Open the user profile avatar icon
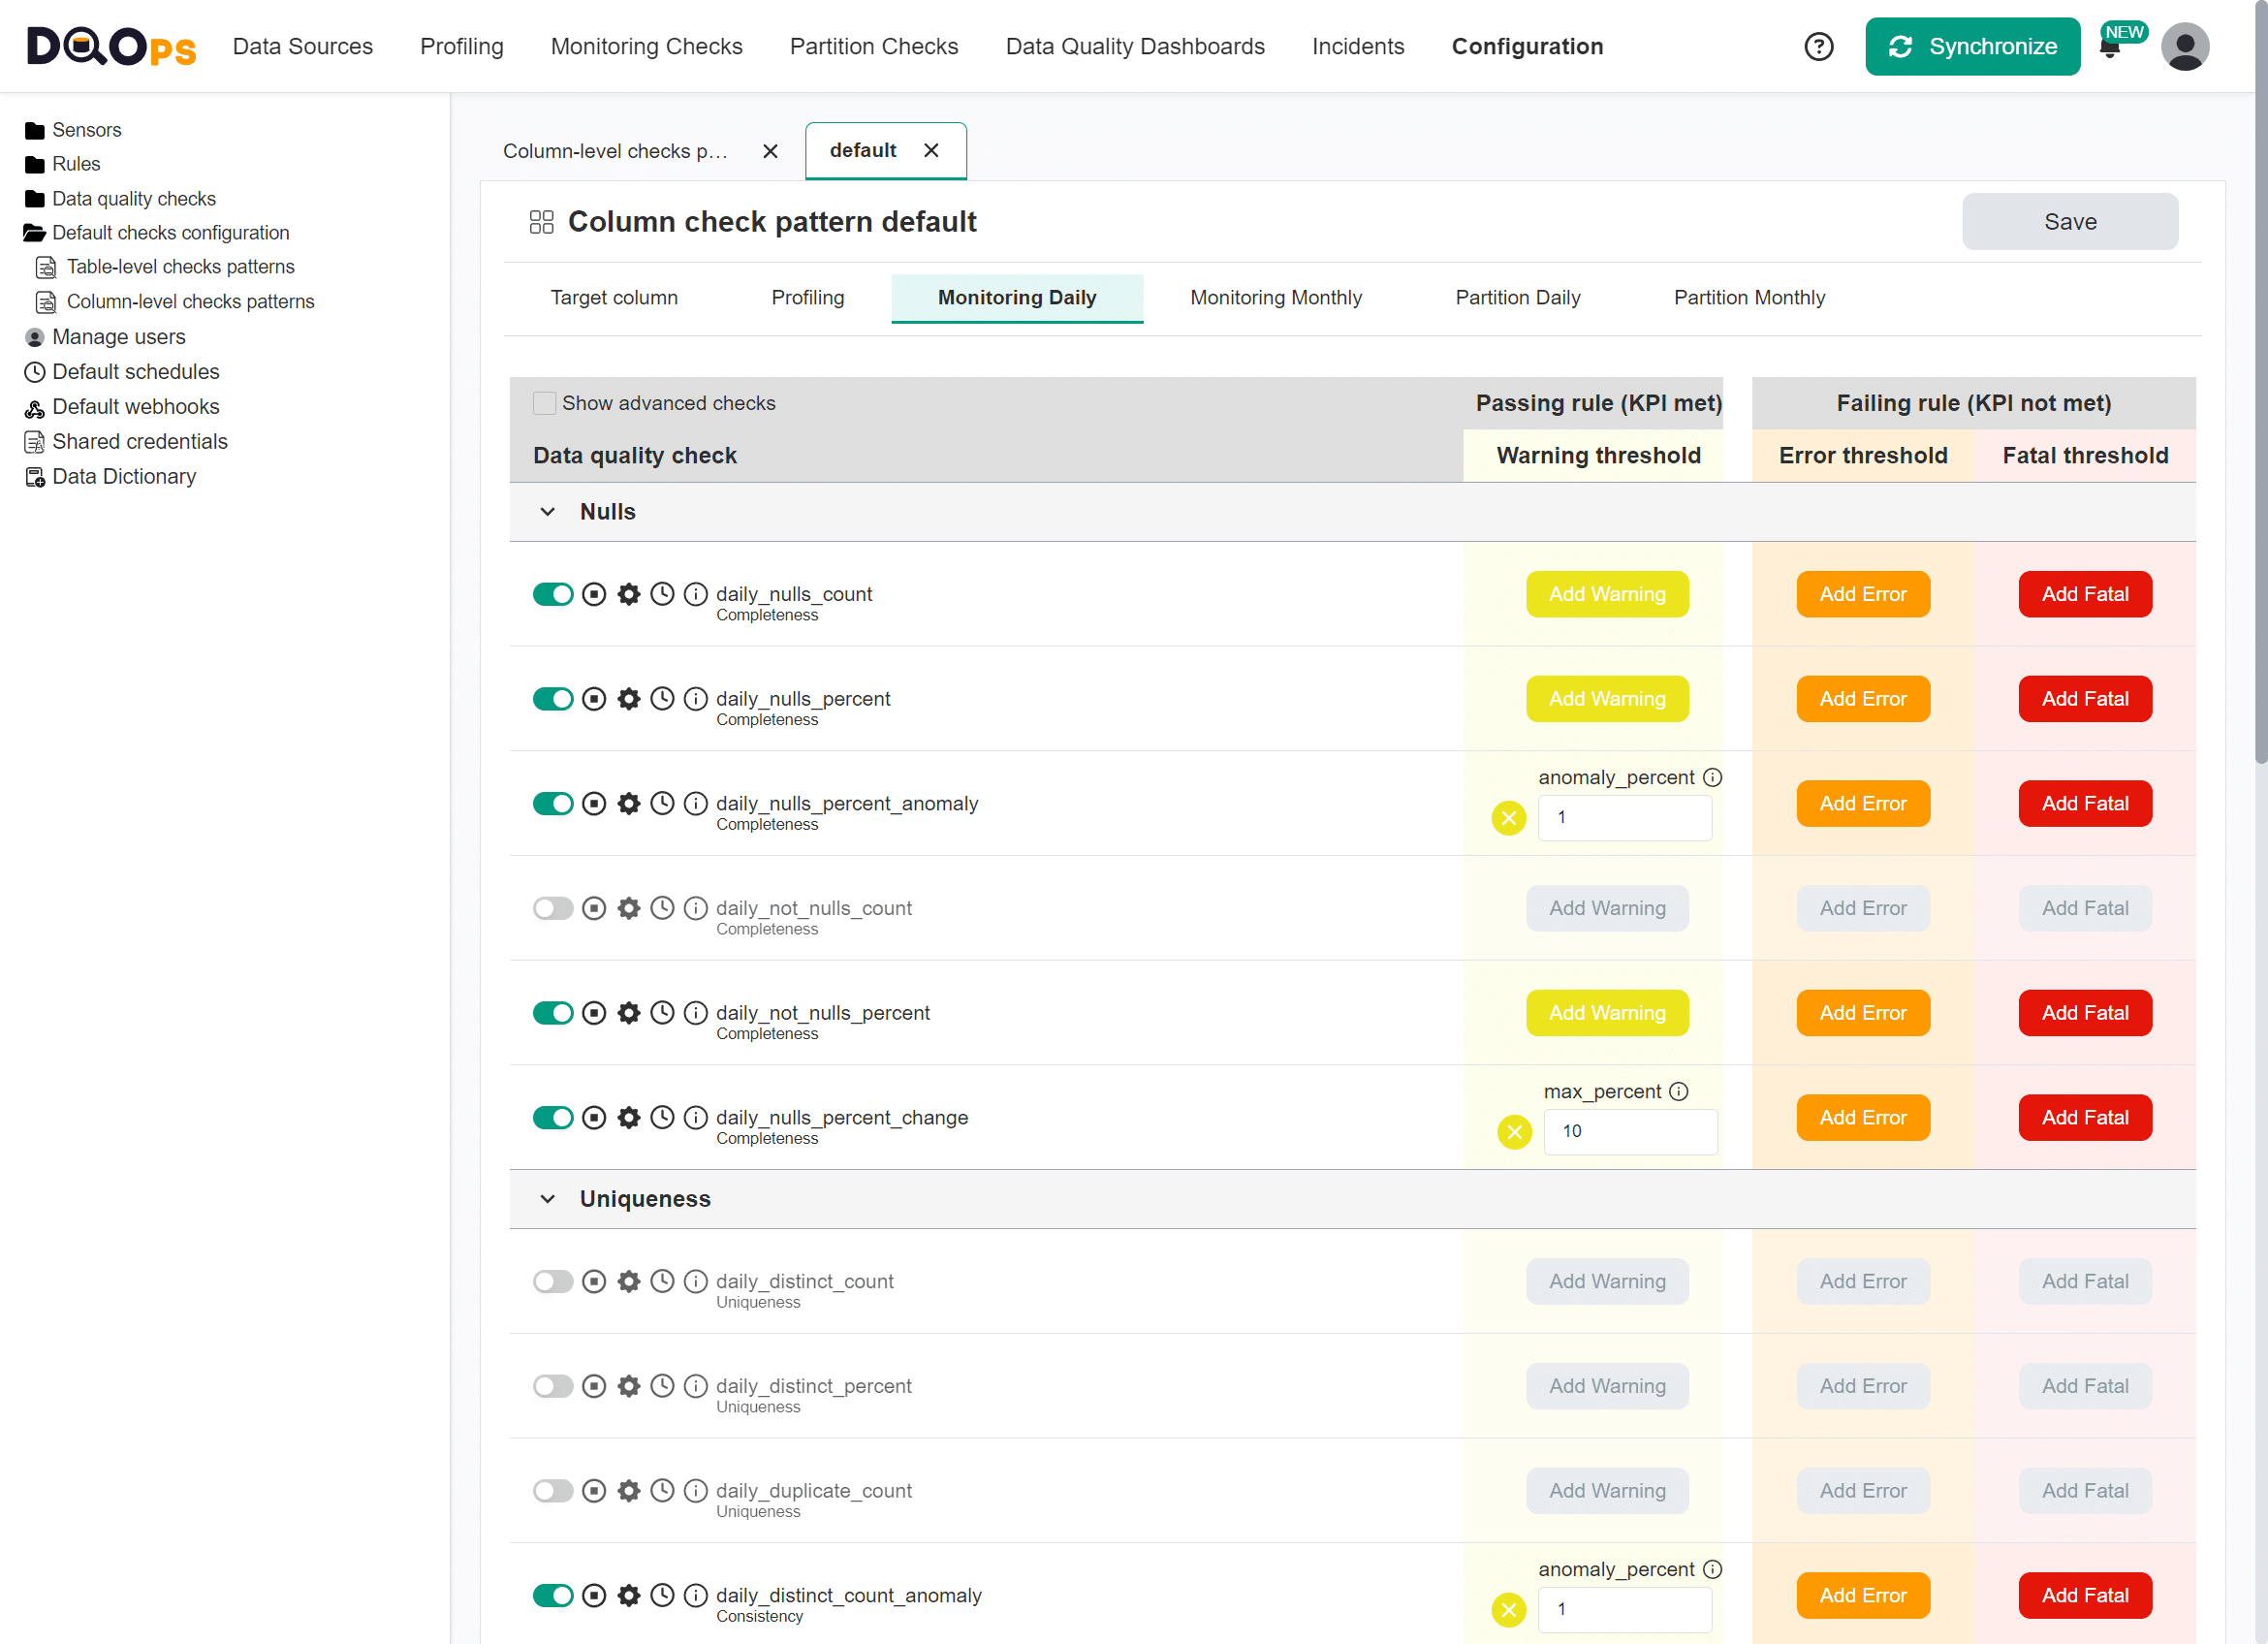 (2185, 46)
